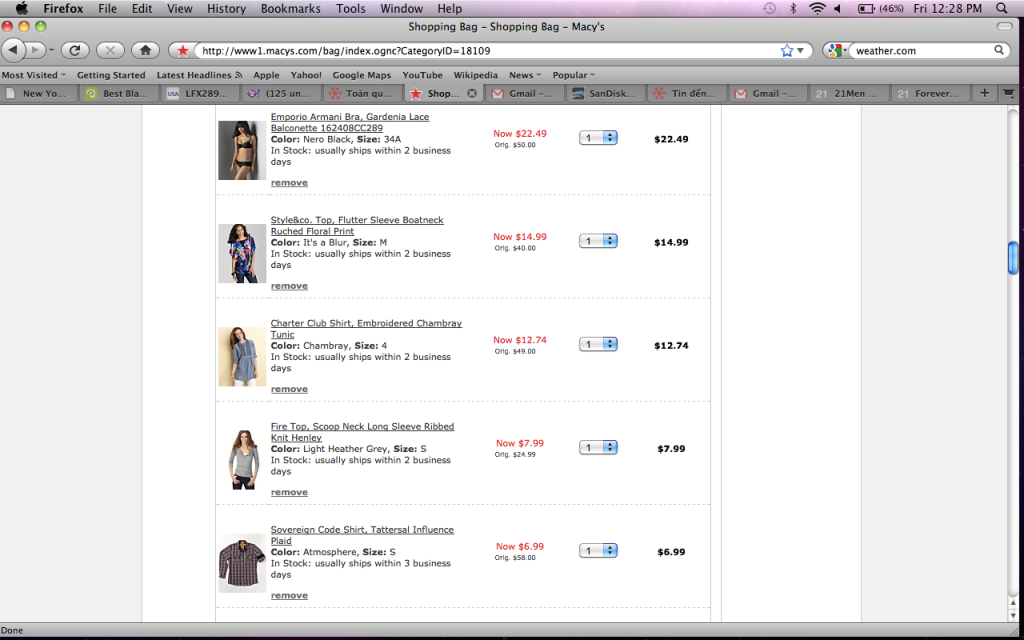Open the Wi-Fi status menu
The width and height of the screenshot is (1024, 640).
[x=817, y=8]
